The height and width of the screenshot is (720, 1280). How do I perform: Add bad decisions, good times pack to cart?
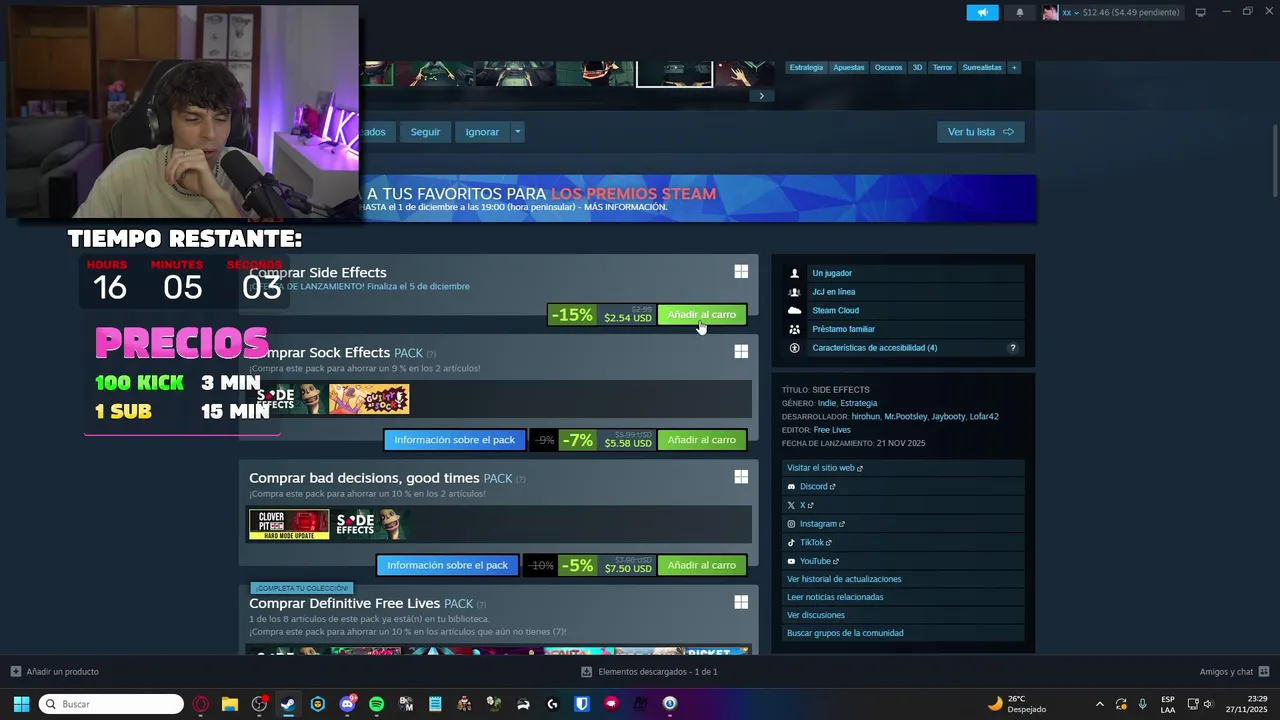pyautogui.click(x=702, y=565)
